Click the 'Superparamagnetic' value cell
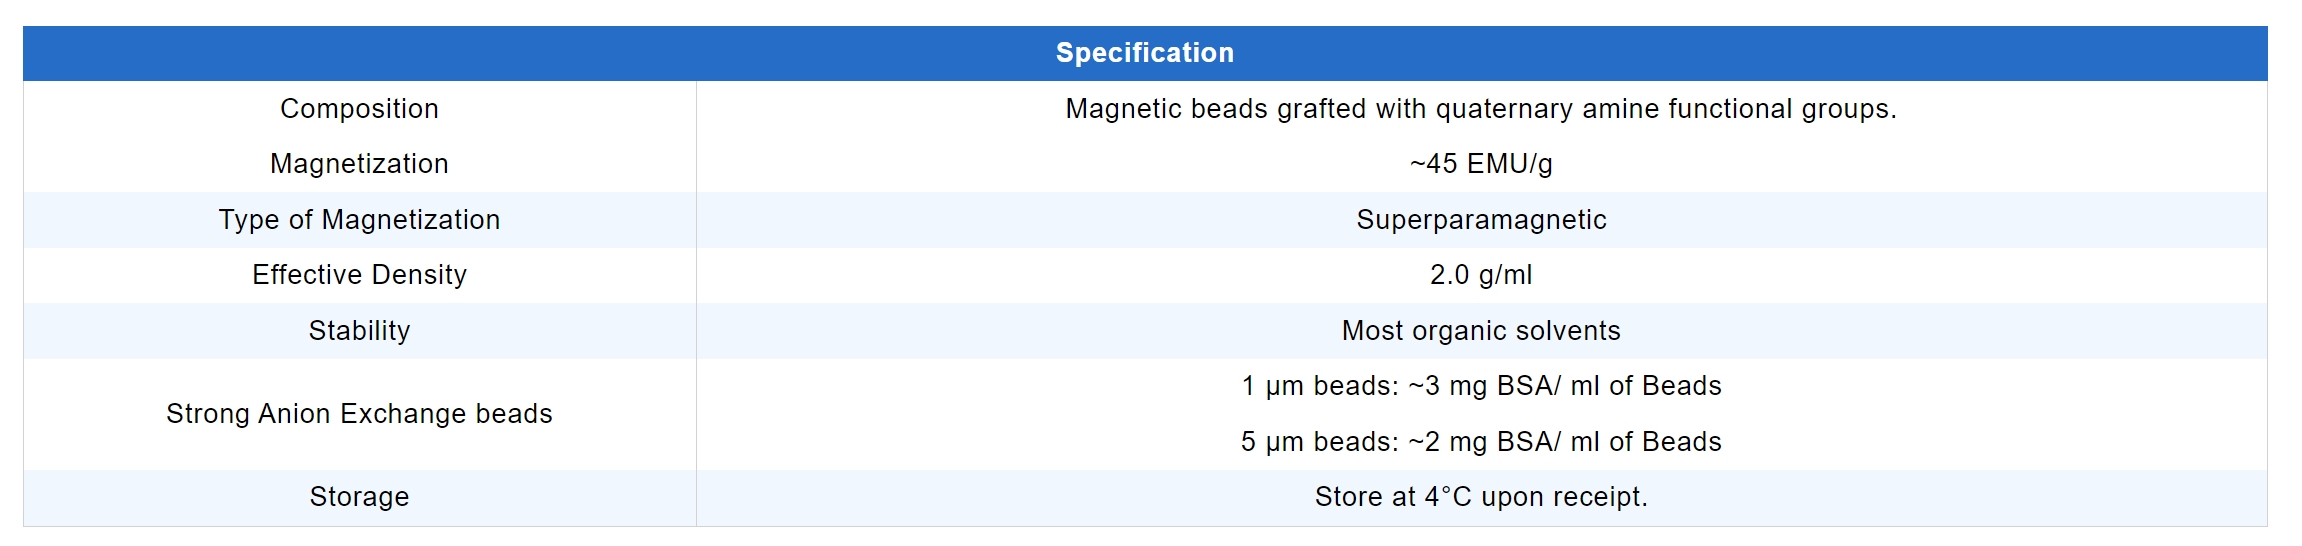This screenshot has width=2302, height=546. click(1481, 220)
